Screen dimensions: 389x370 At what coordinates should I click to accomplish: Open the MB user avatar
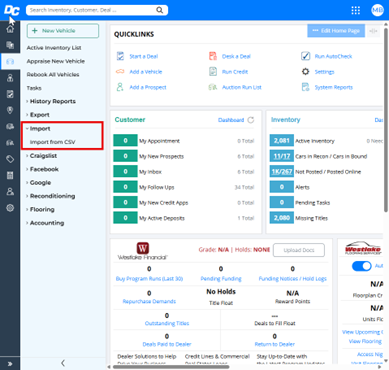tap(377, 10)
